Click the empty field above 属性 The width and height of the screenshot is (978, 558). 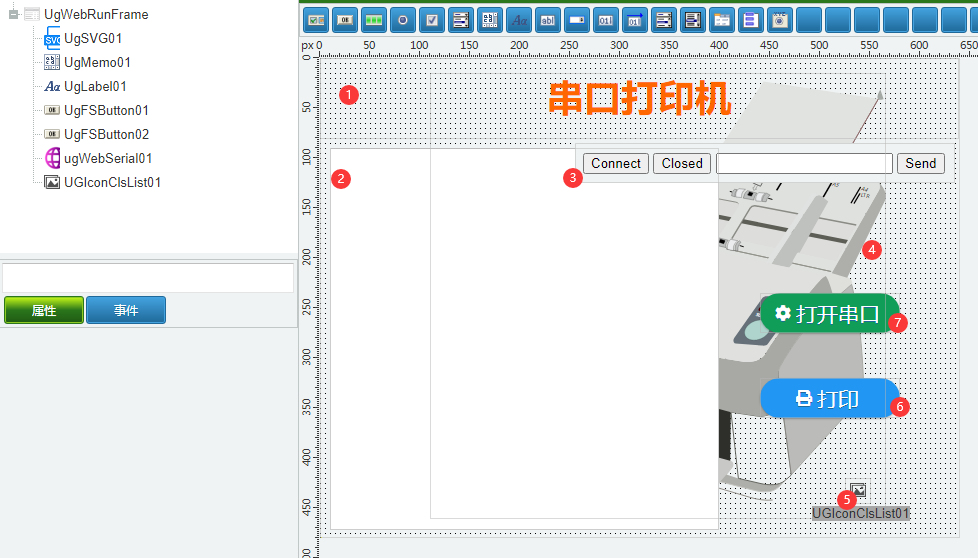[x=148, y=277]
